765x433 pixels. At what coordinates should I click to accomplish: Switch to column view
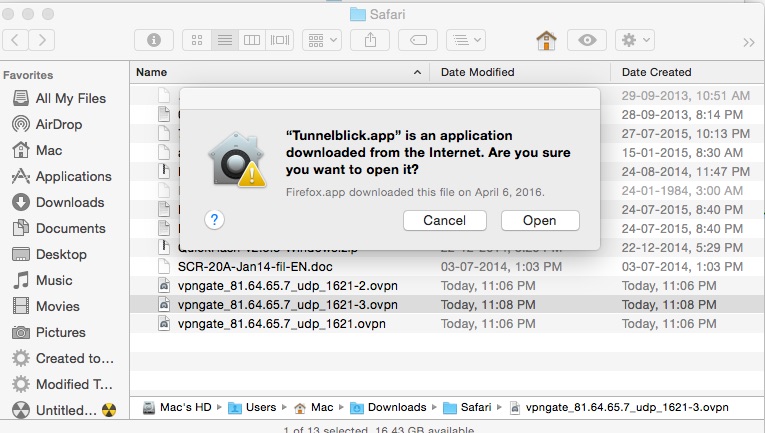[x=252, y=40]
